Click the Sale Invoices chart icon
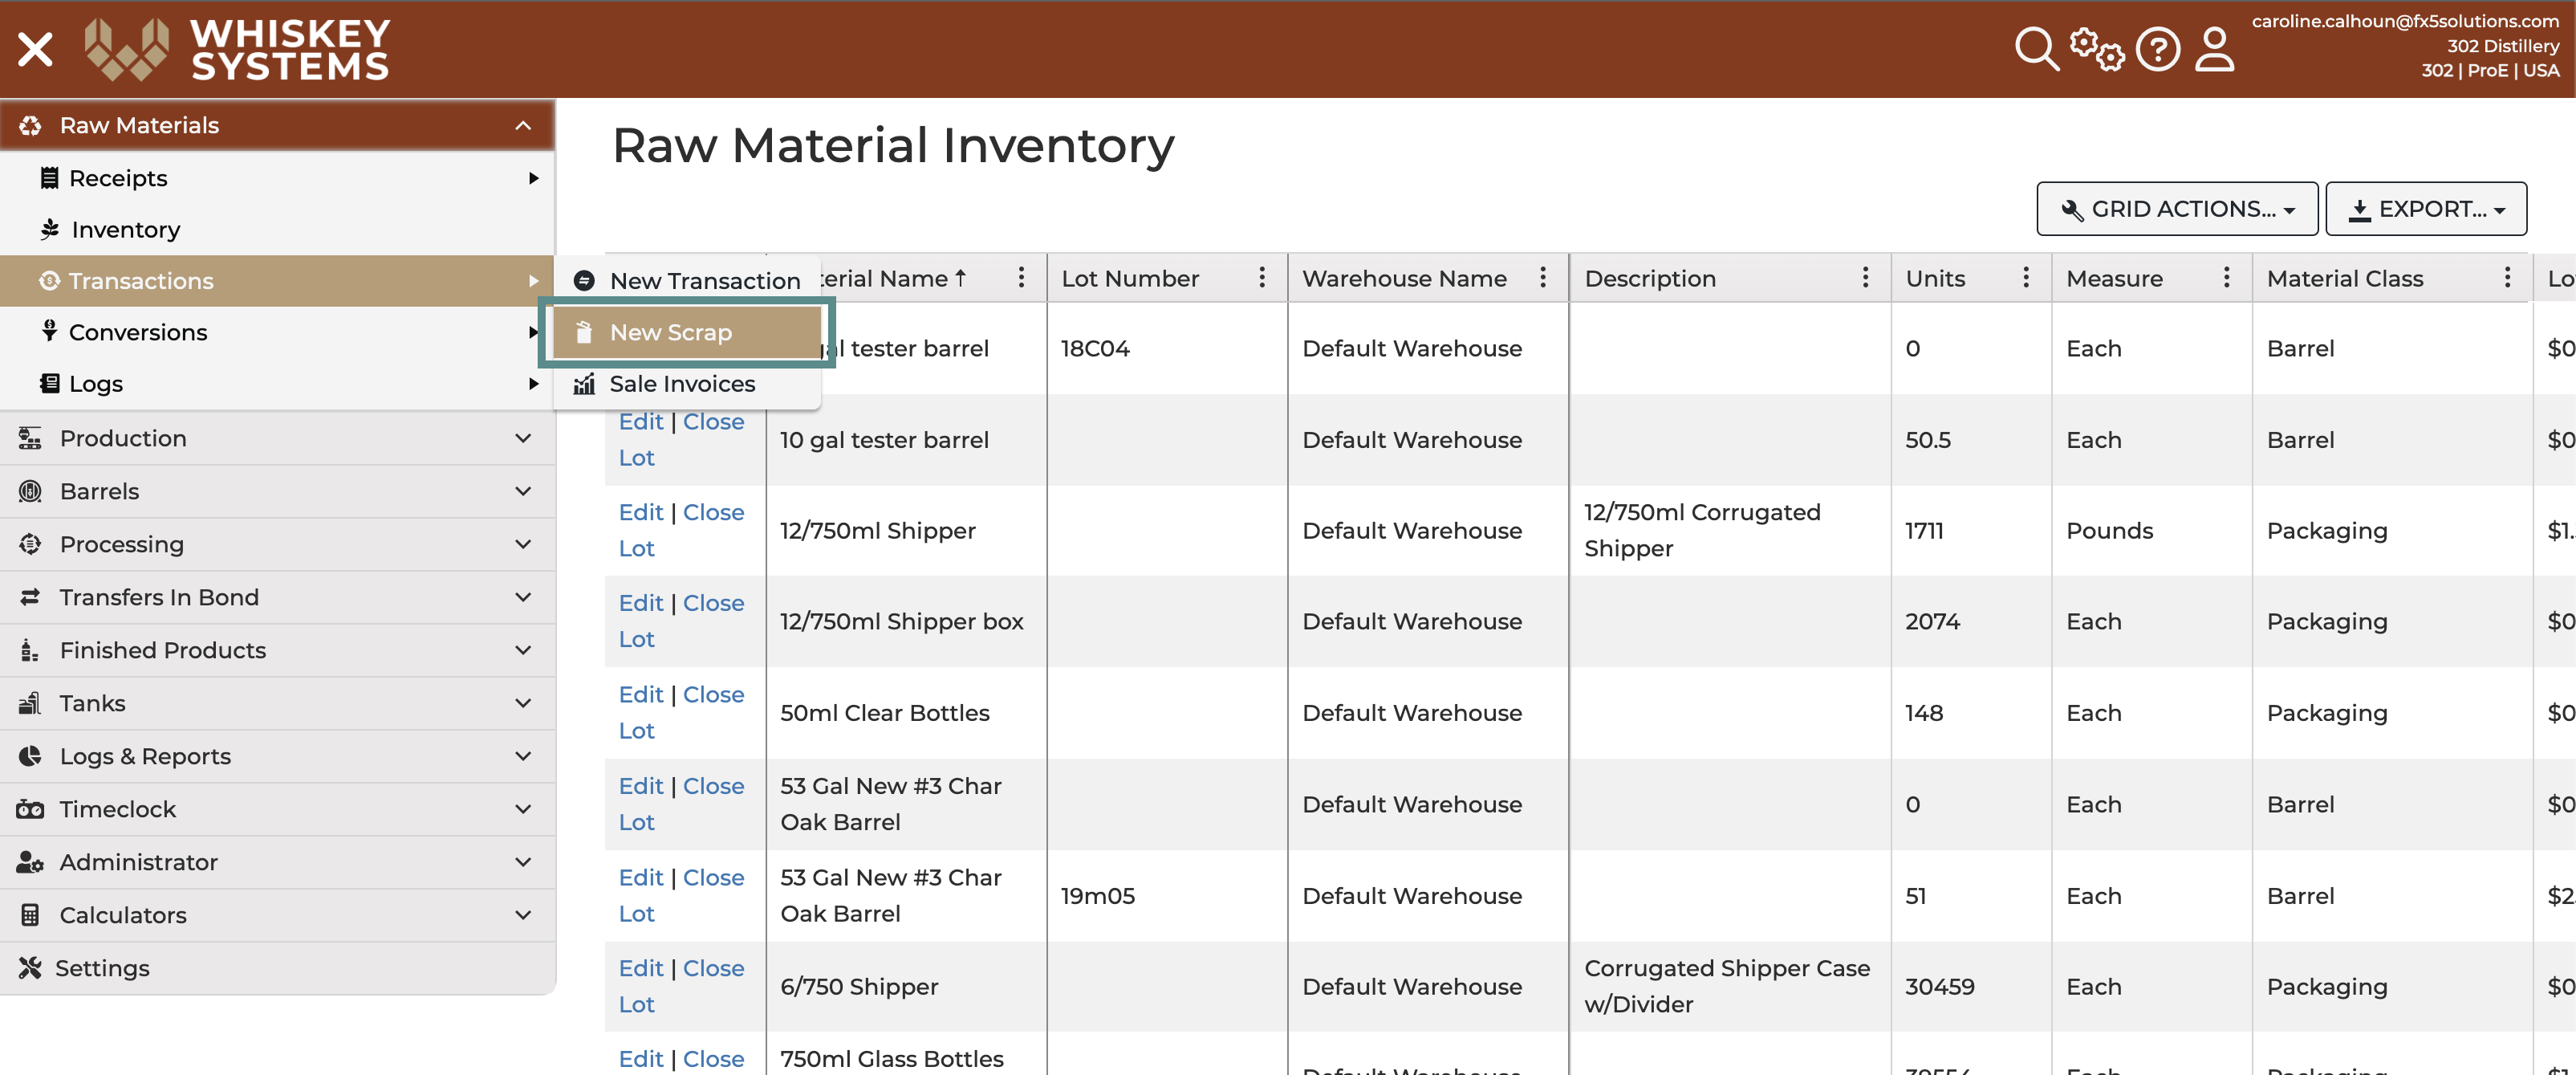Viewport: 2576px width, 1075px height. pyautogui.click(x=584, y=384)
